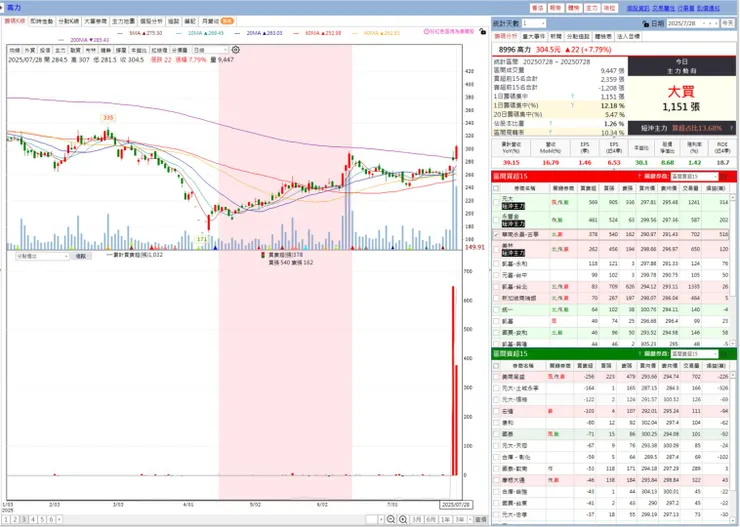The height and width of the screenshot is (527, 740).
Task: Check the 美商高盛 seller row checkbox
Action: point(496,377)
